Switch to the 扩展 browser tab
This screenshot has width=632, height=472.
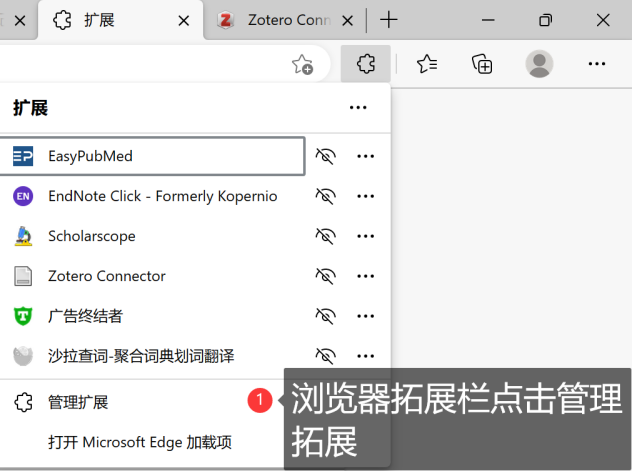pyautogui.click(x=120, y=20)
